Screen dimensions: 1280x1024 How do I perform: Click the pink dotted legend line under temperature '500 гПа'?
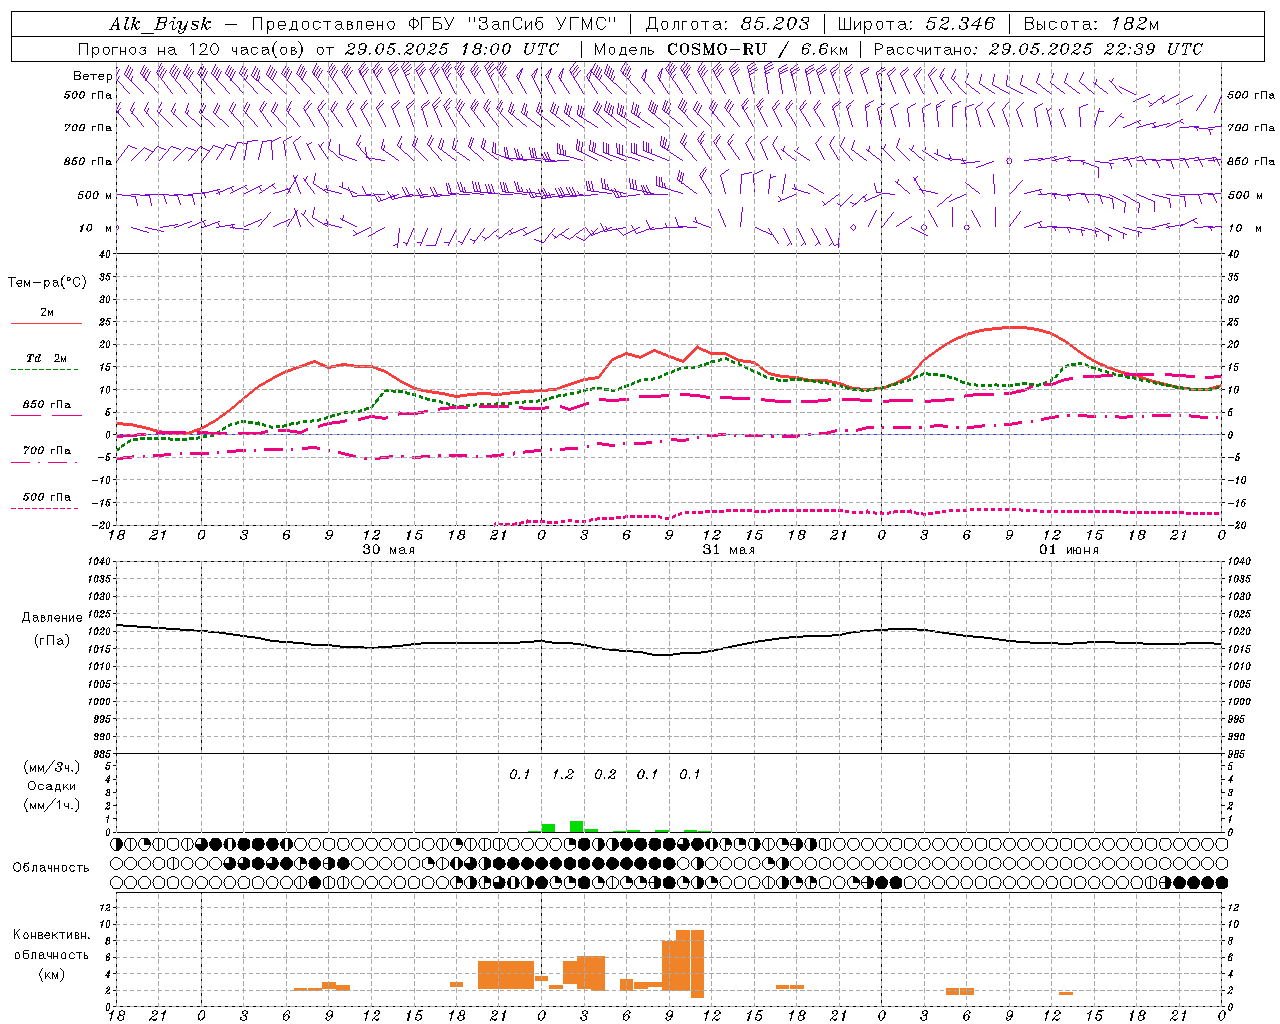44,509
